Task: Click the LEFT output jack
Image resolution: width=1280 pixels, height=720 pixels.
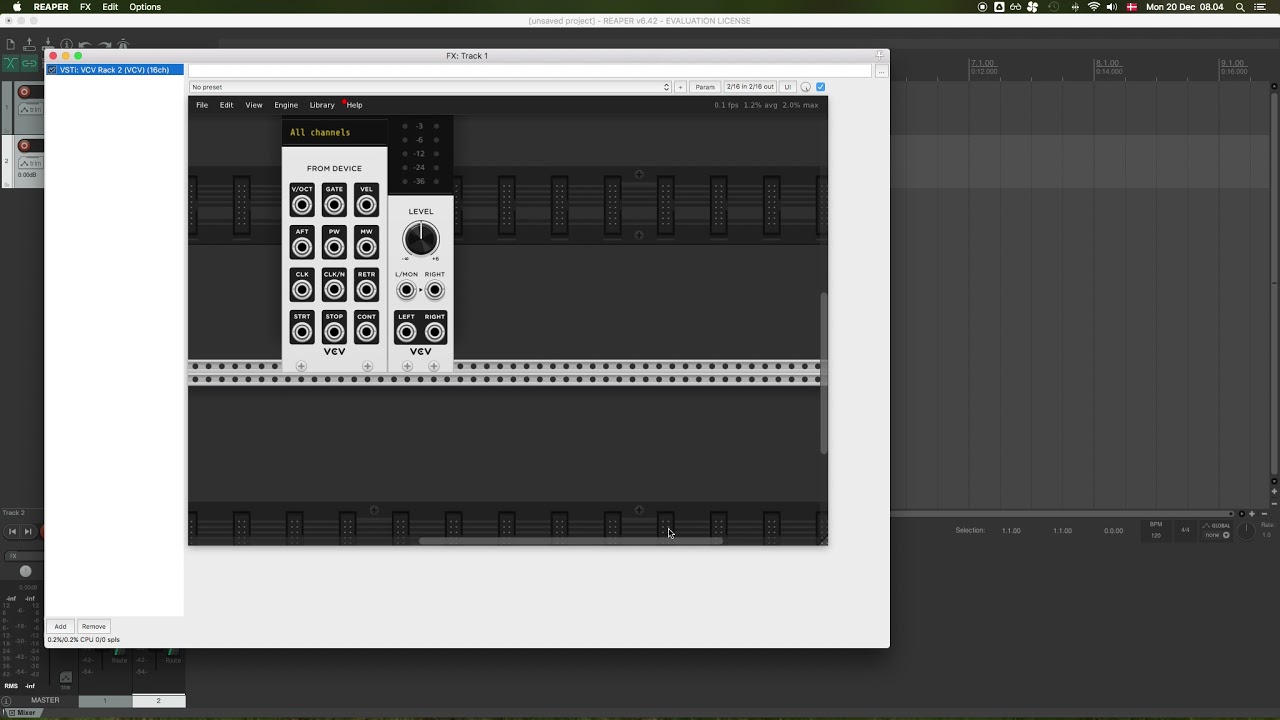Action: 406,332
